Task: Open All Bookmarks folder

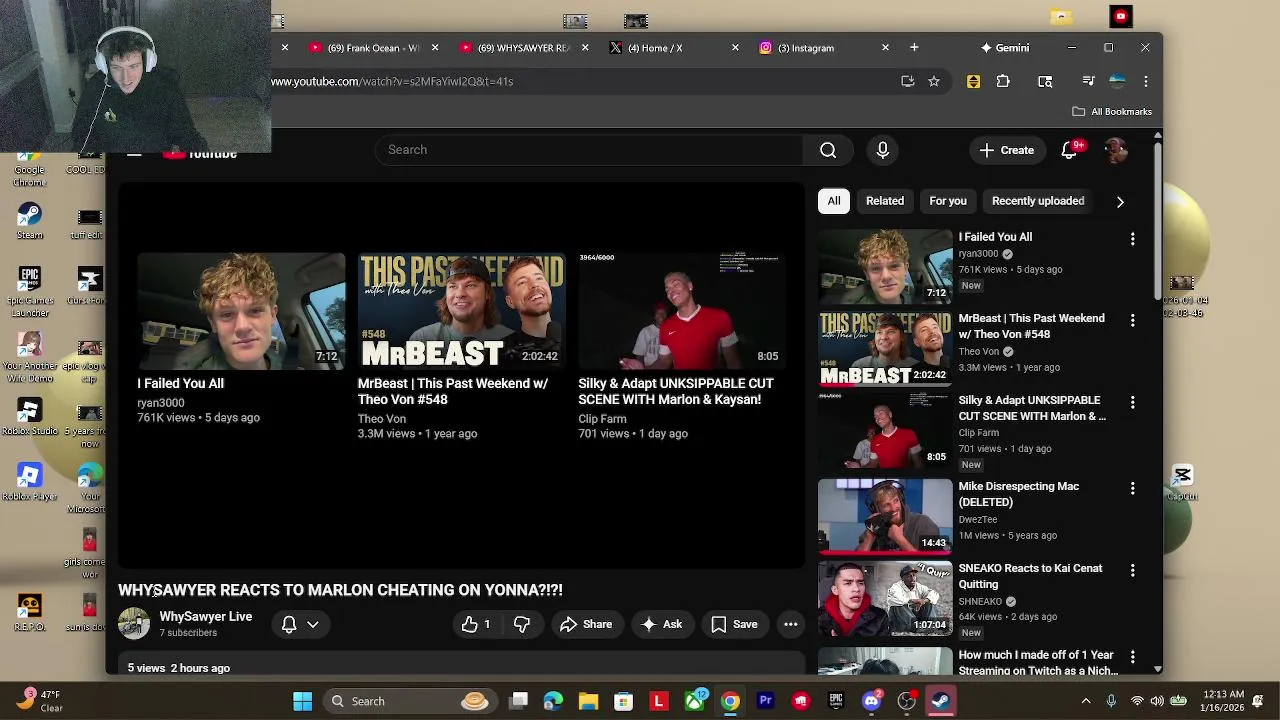Action: [1112, 111]
